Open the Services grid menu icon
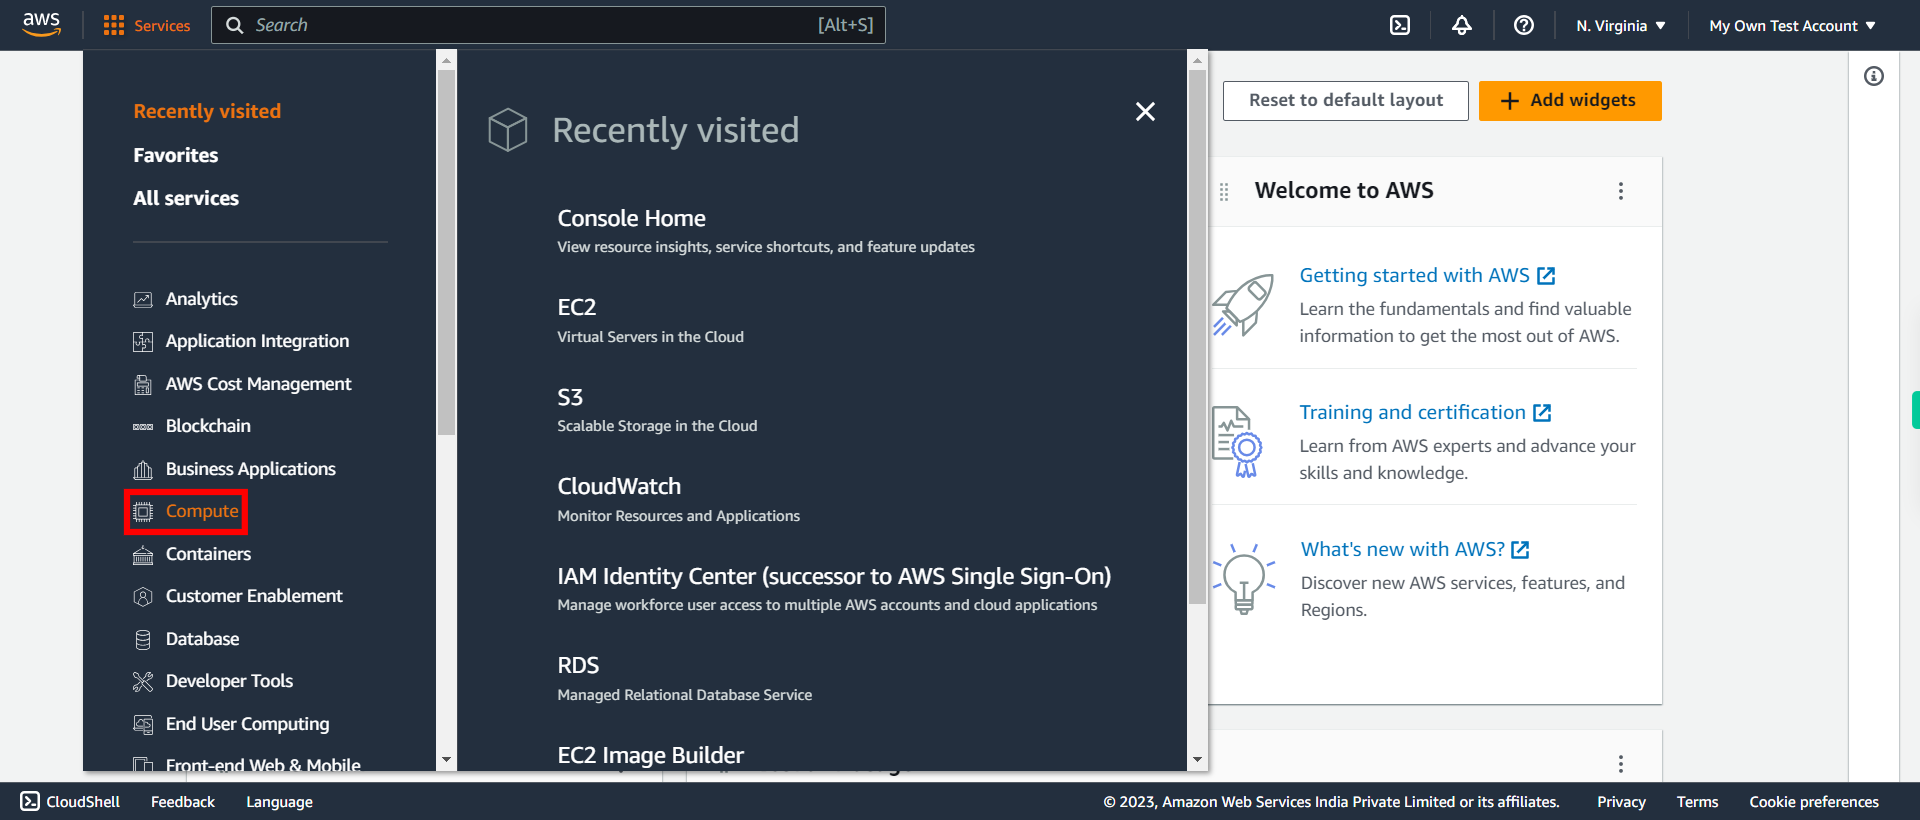The height and width of the screenshot is (820, 1920). tap(114, 25)
